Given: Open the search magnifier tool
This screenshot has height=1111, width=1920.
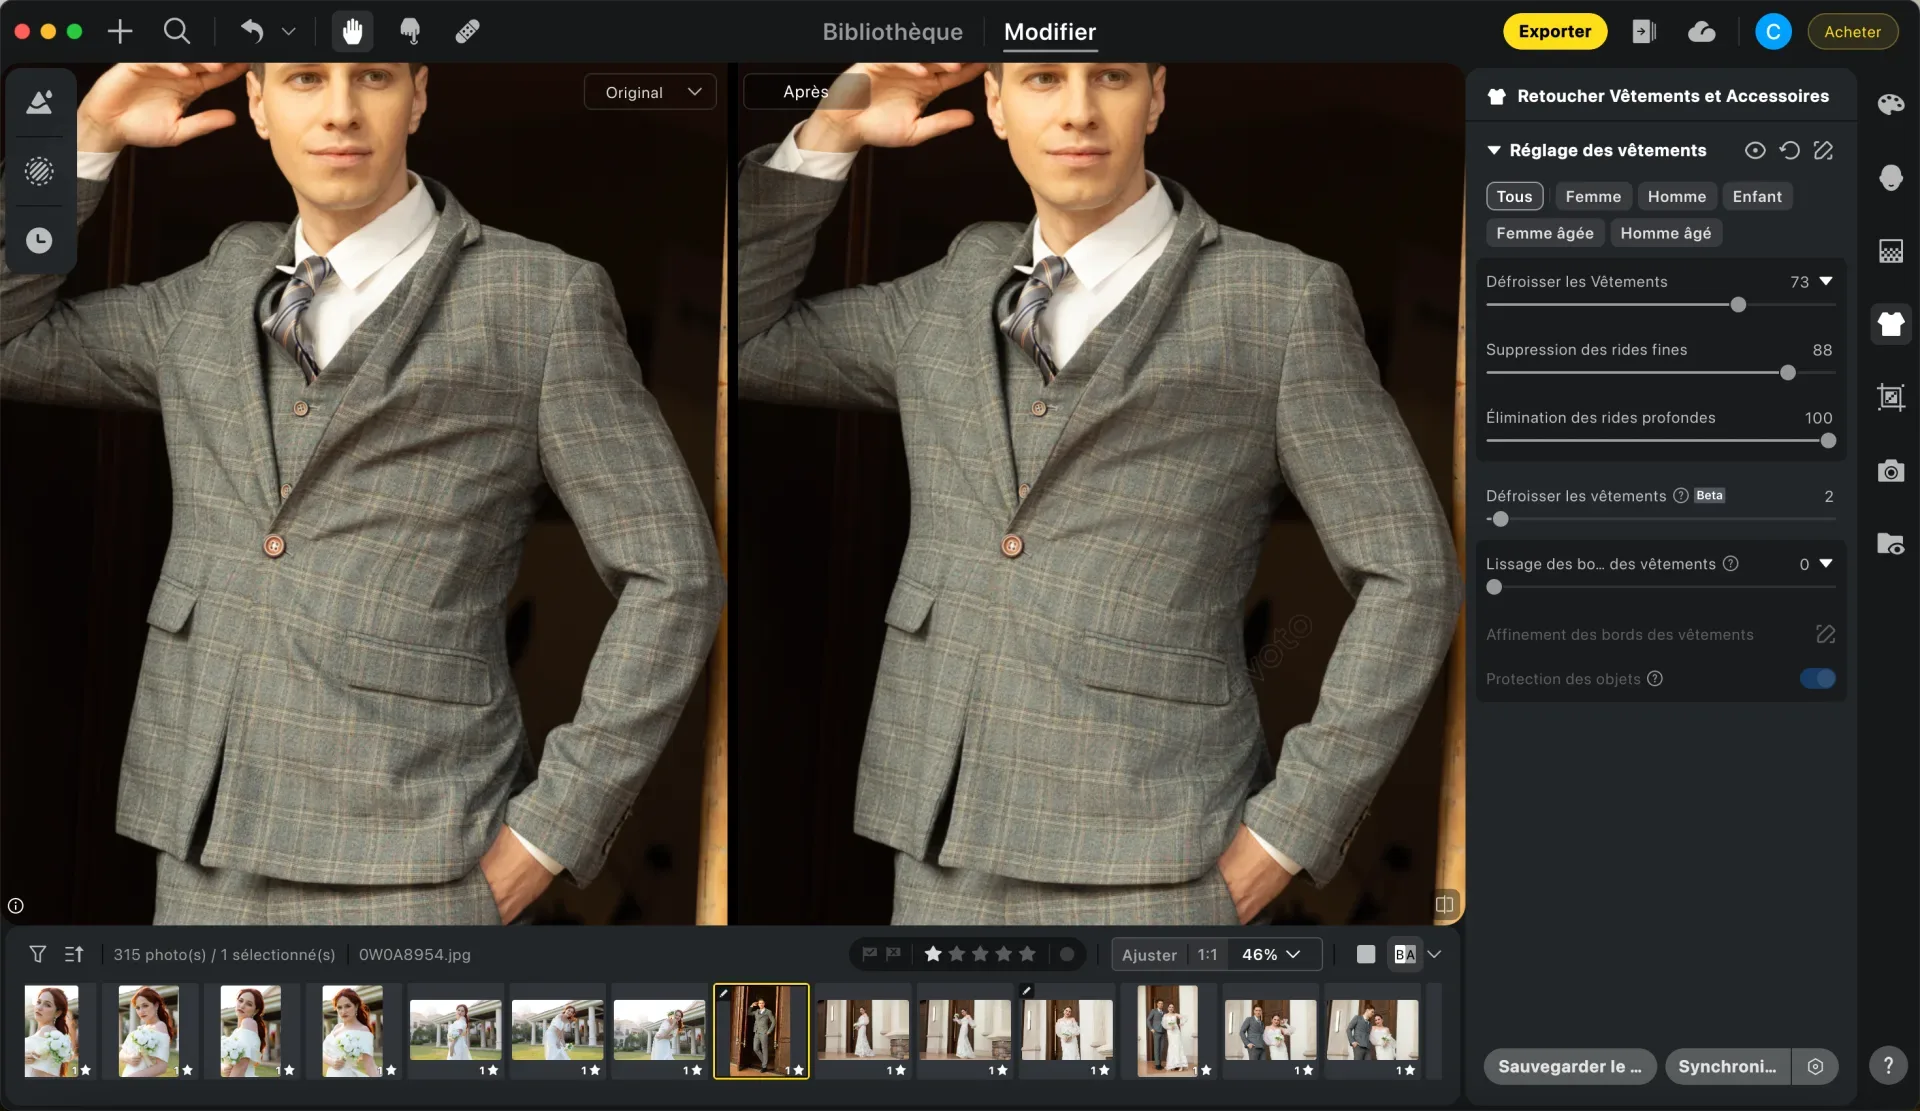Looking at the screenshot, I should tap(177, 31).
